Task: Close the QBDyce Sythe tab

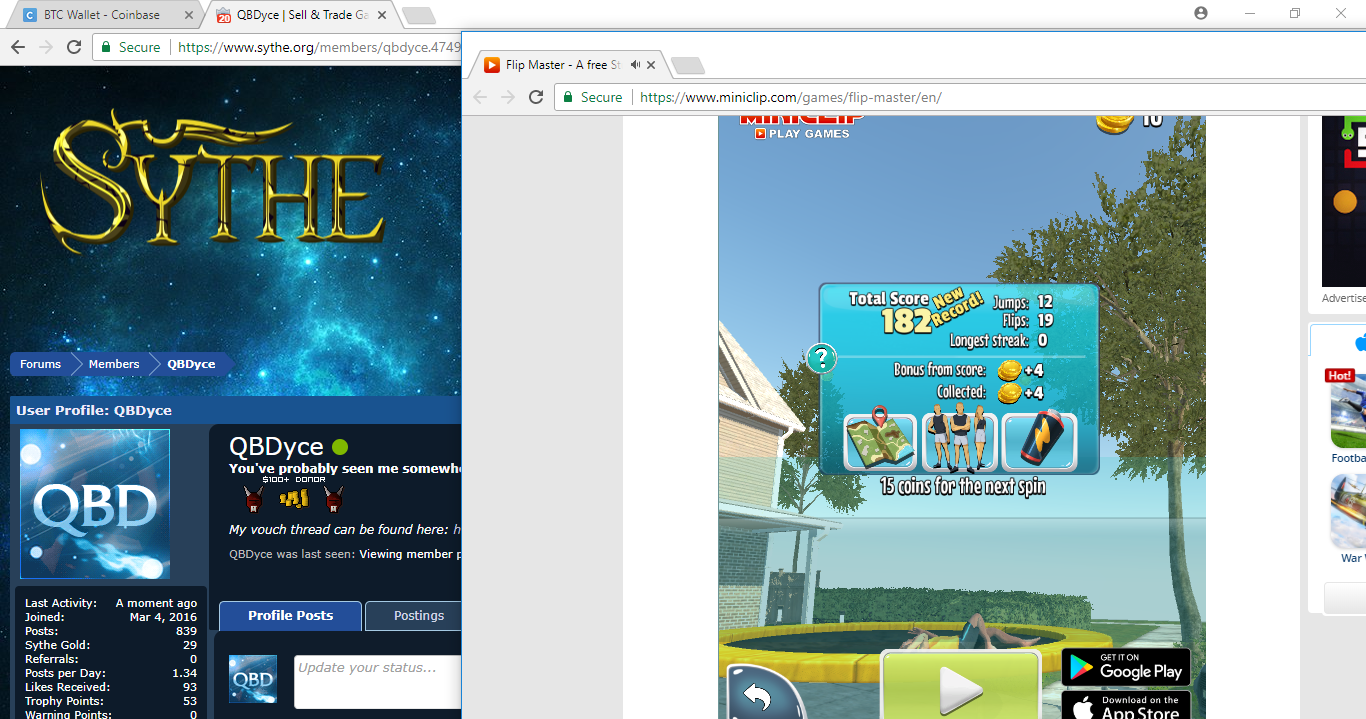Action: coord(382,15)
